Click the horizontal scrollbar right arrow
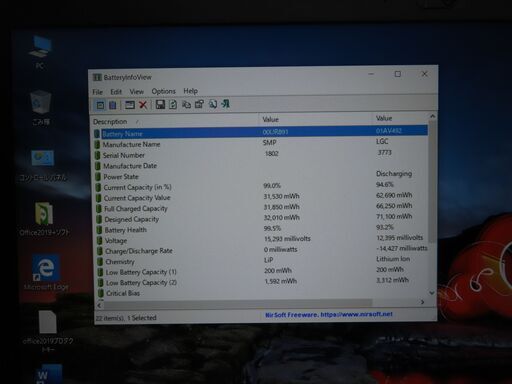512x384 pixels. pyautogui.click(x=422, y=302)
